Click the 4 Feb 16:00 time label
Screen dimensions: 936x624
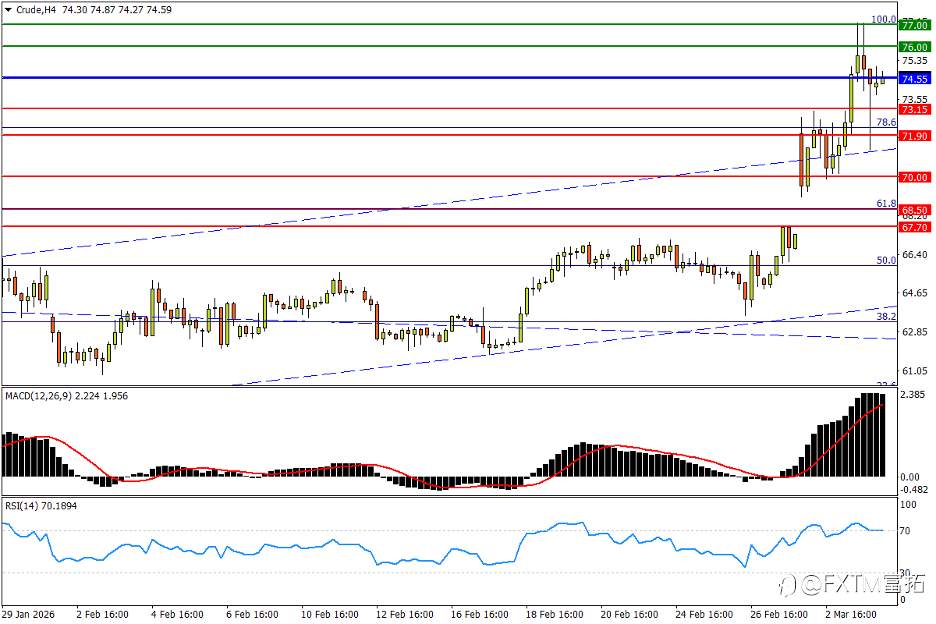point(177,614)
